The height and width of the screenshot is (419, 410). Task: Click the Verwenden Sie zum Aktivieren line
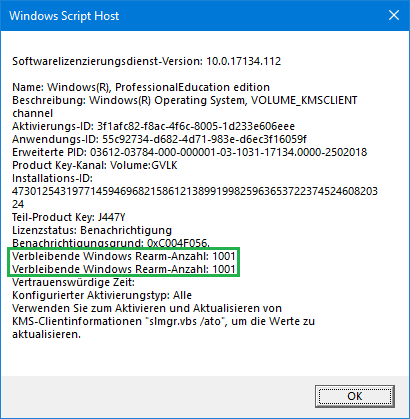pyautogui.click(x=147, y=308)
